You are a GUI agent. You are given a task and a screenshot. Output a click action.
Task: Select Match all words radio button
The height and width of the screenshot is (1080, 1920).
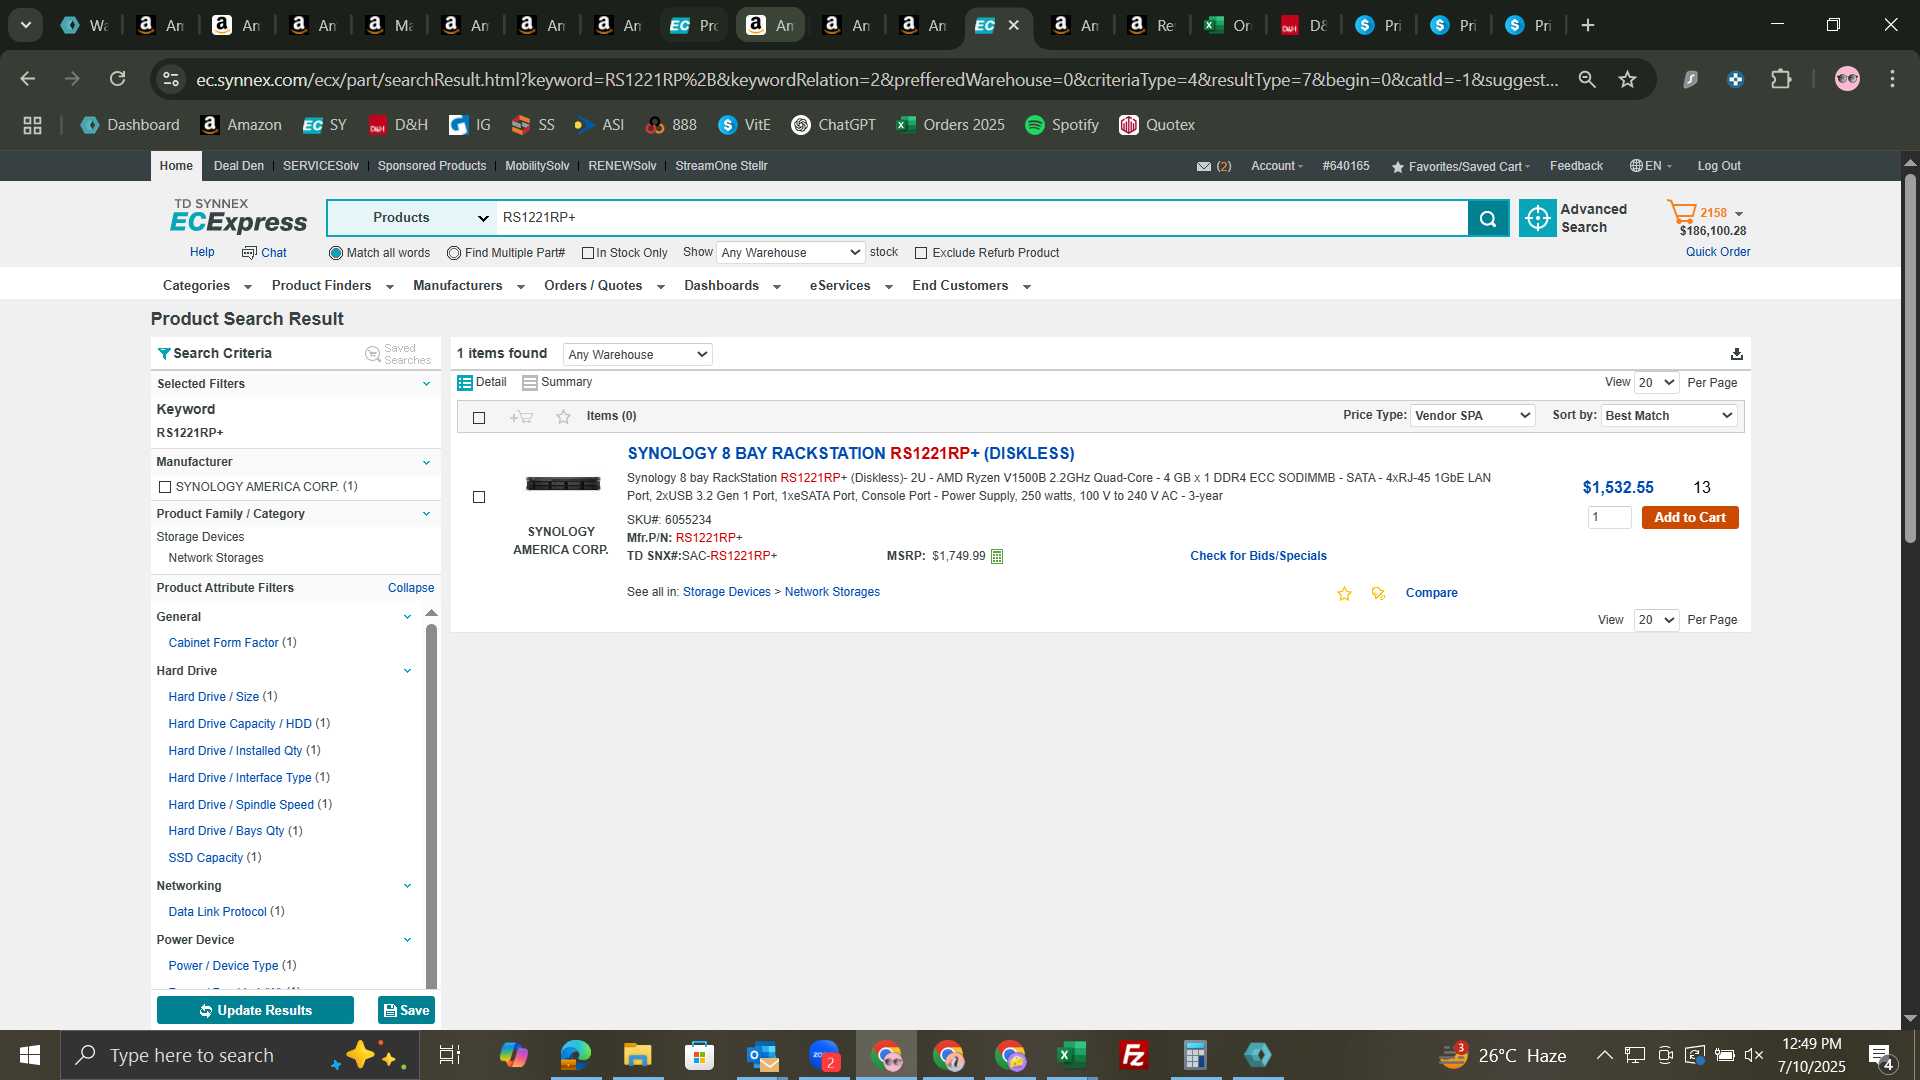tap(336, 253)
